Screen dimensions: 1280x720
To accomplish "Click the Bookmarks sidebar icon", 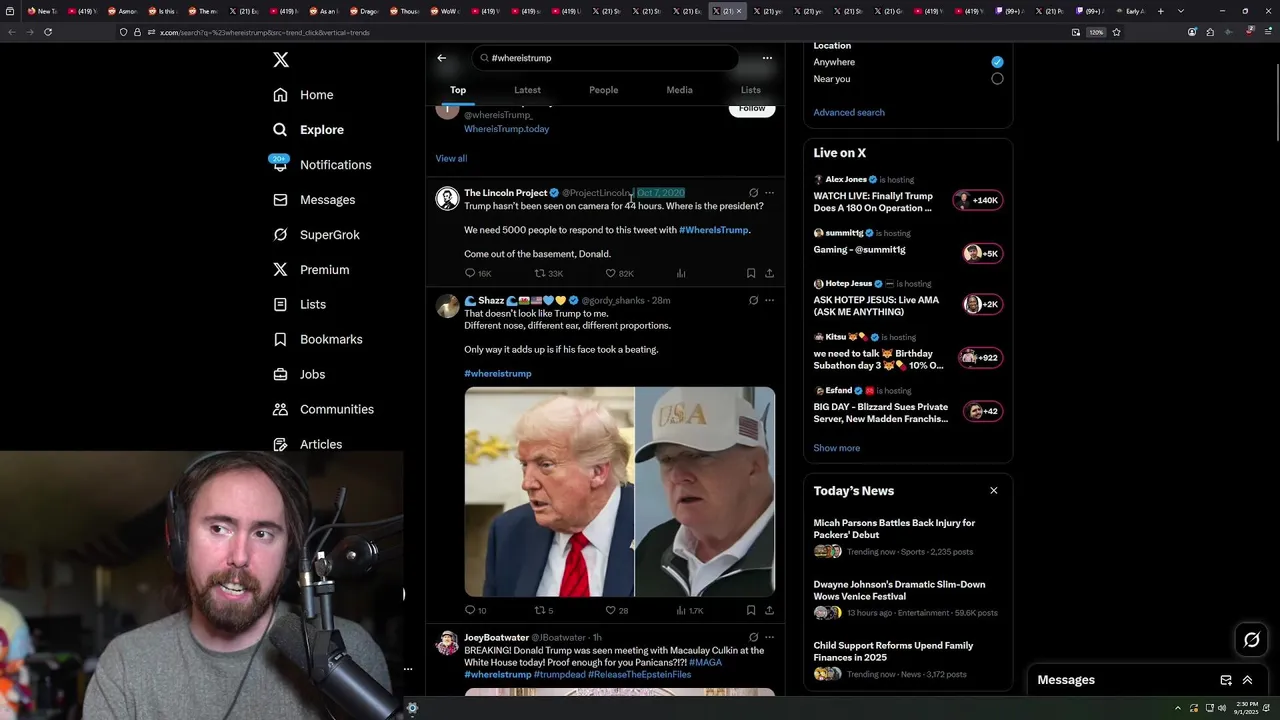I will click(280, 339).
